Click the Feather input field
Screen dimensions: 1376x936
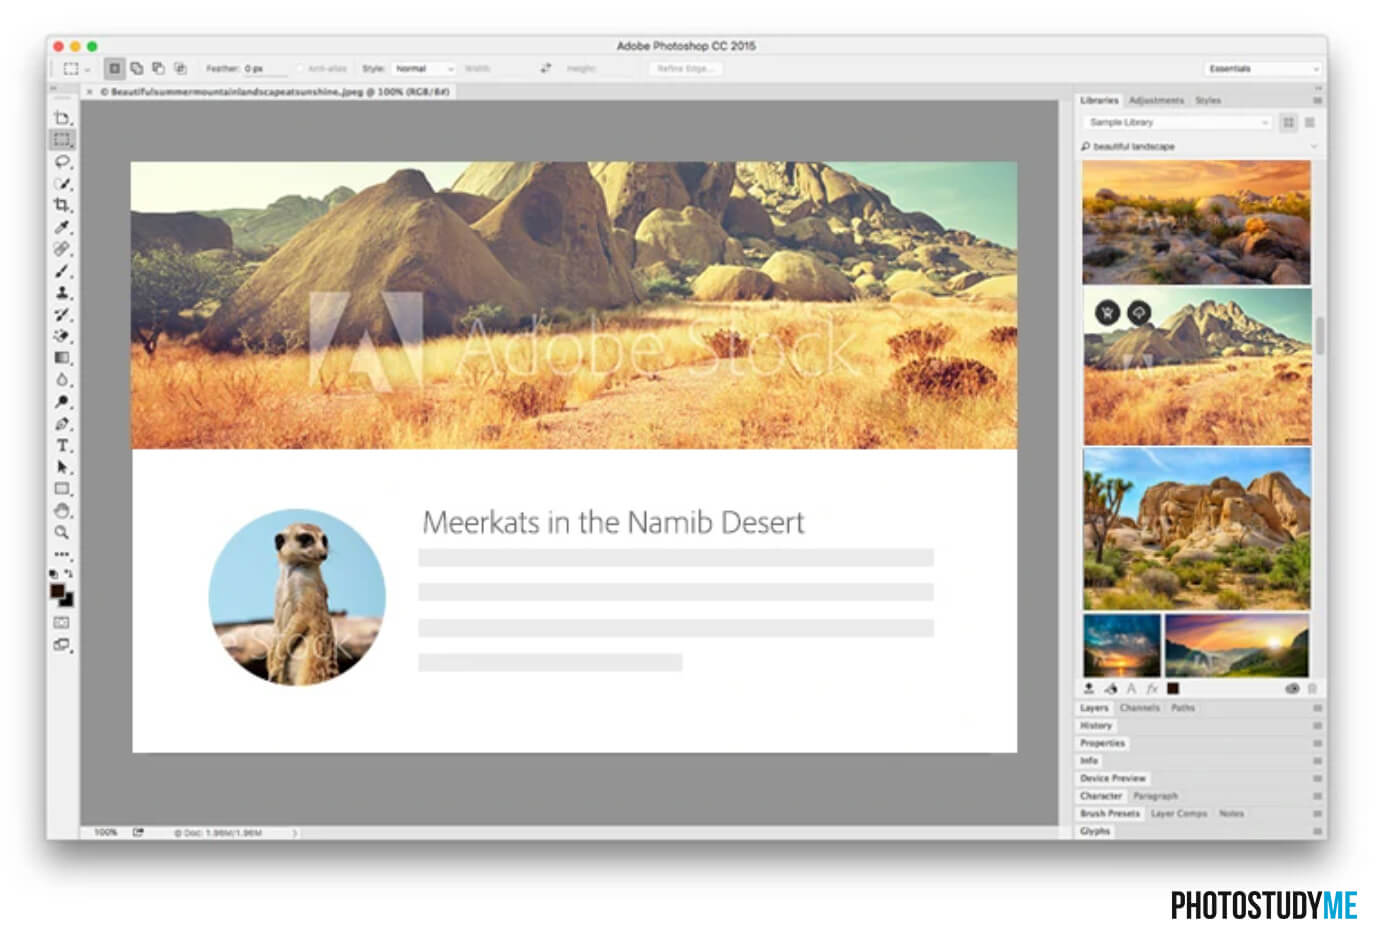pos(265,69)
